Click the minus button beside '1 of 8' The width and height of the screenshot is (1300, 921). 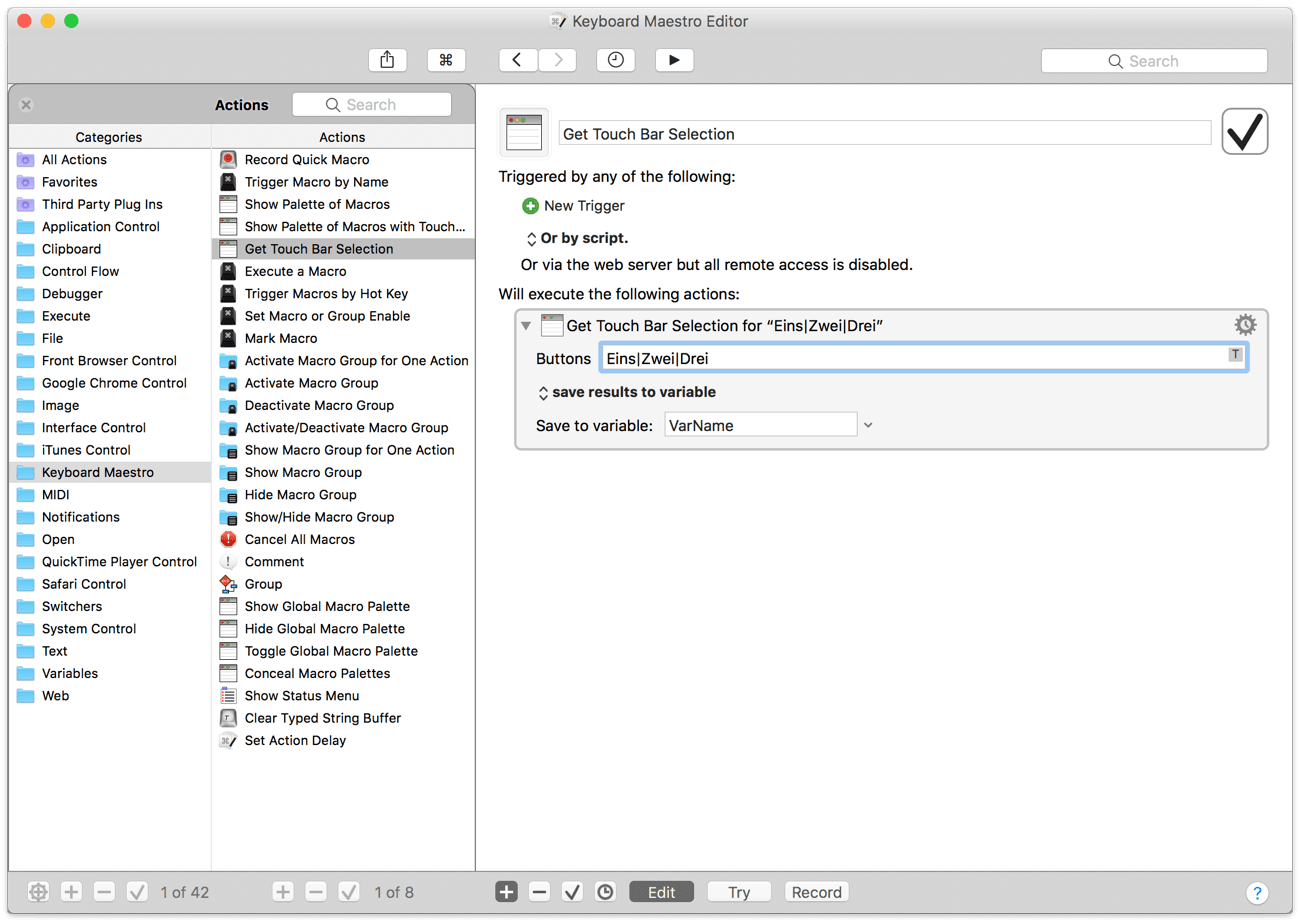click(x=316, y=892)
